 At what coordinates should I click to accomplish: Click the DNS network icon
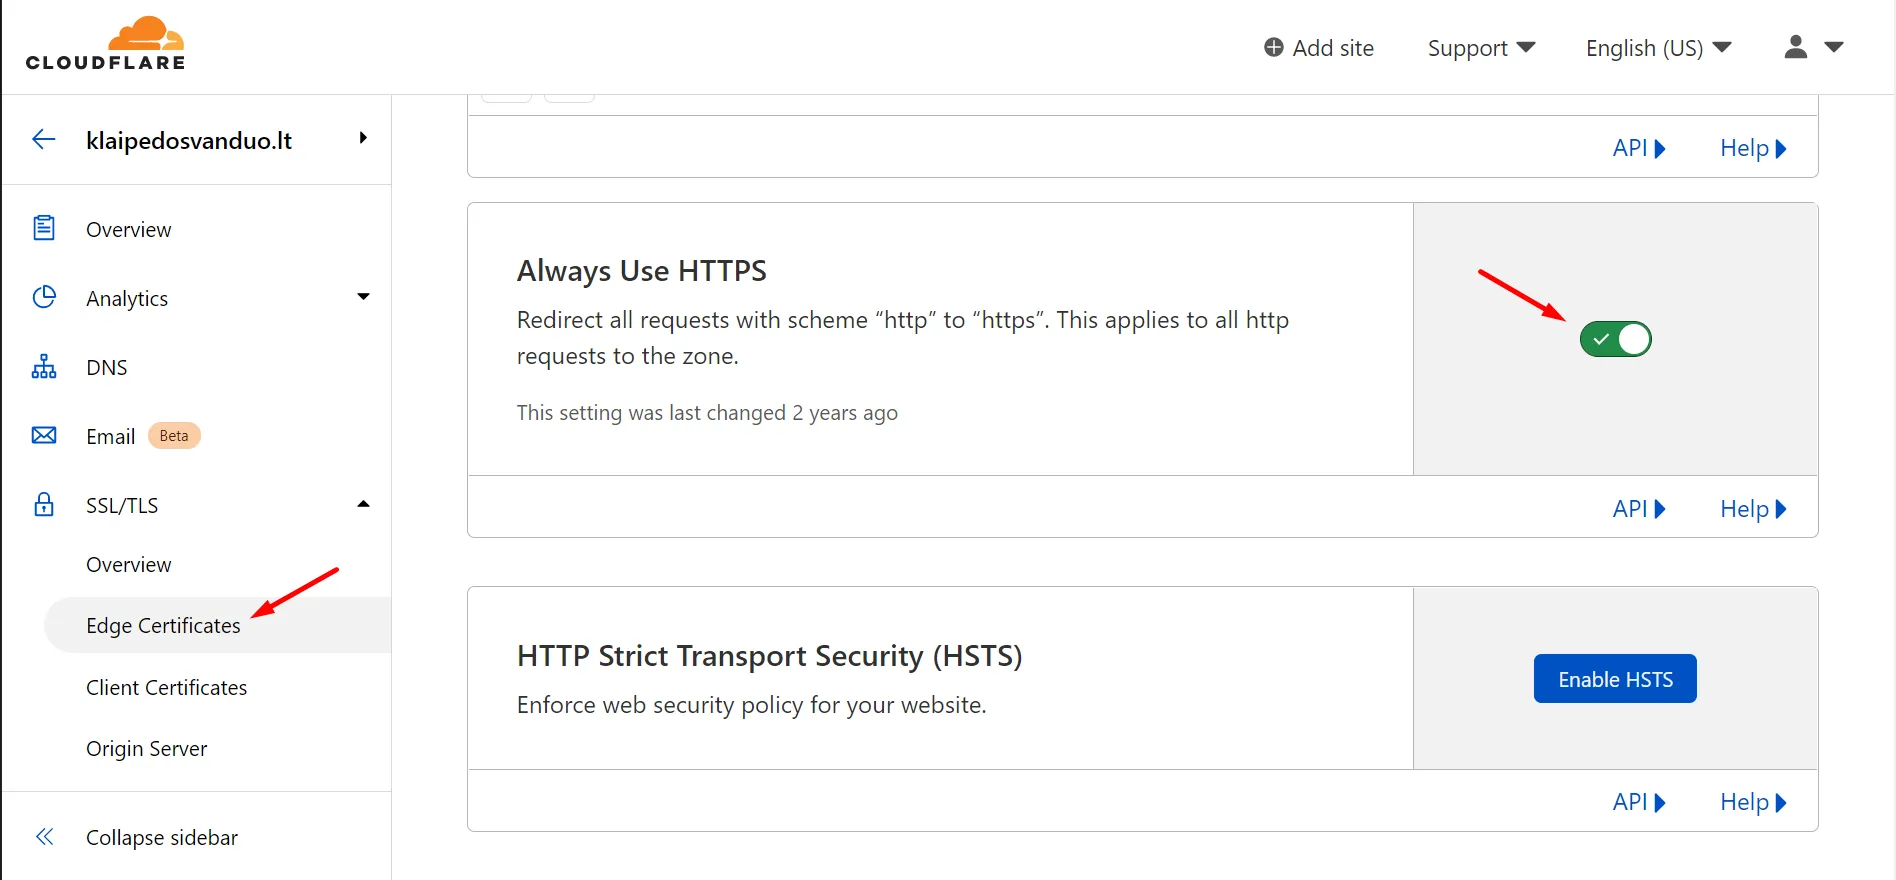click(x=44, y=366)
